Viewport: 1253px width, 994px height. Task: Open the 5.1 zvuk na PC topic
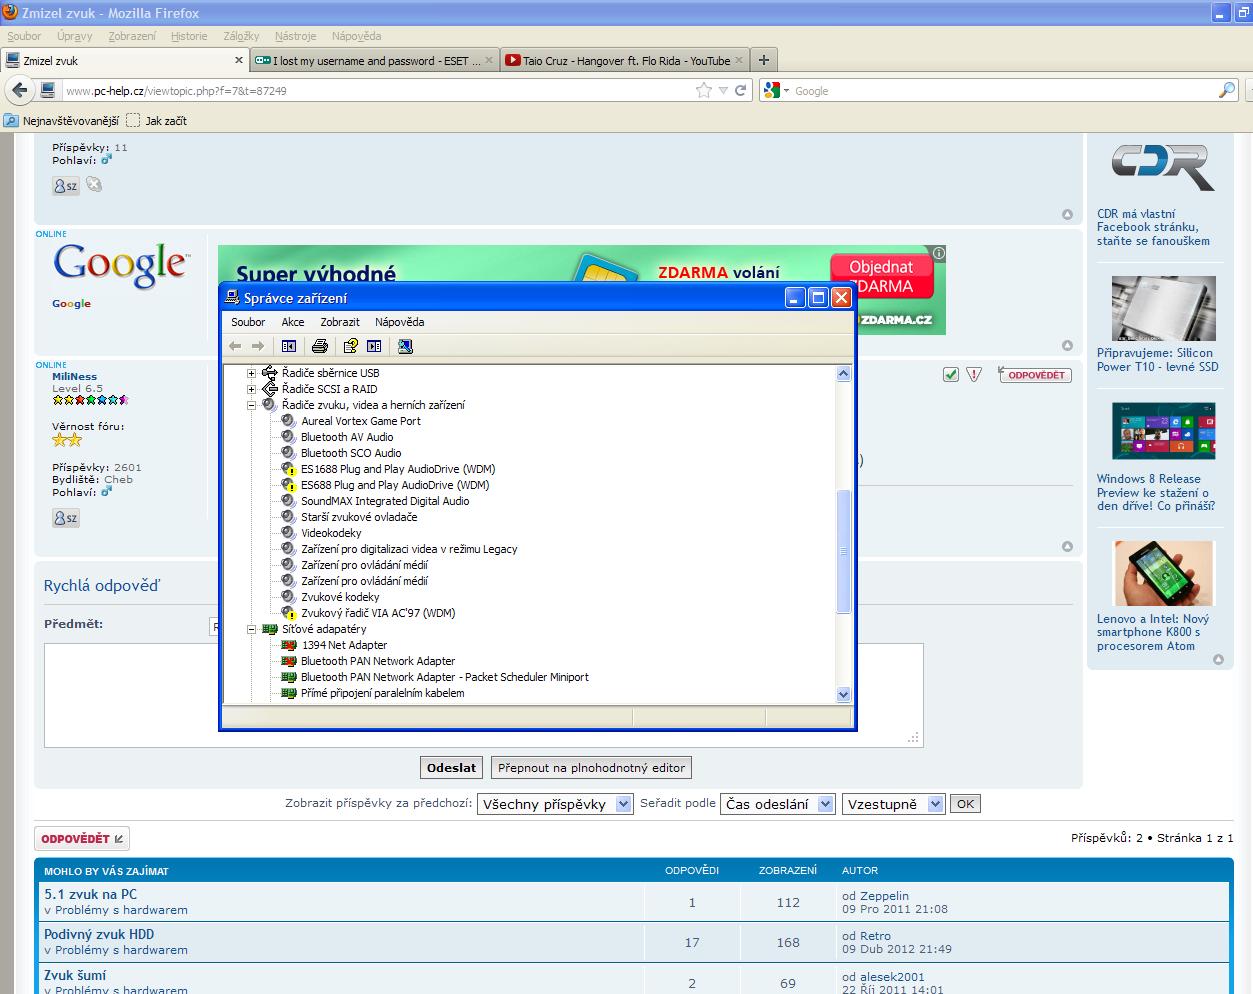[91, 894]
